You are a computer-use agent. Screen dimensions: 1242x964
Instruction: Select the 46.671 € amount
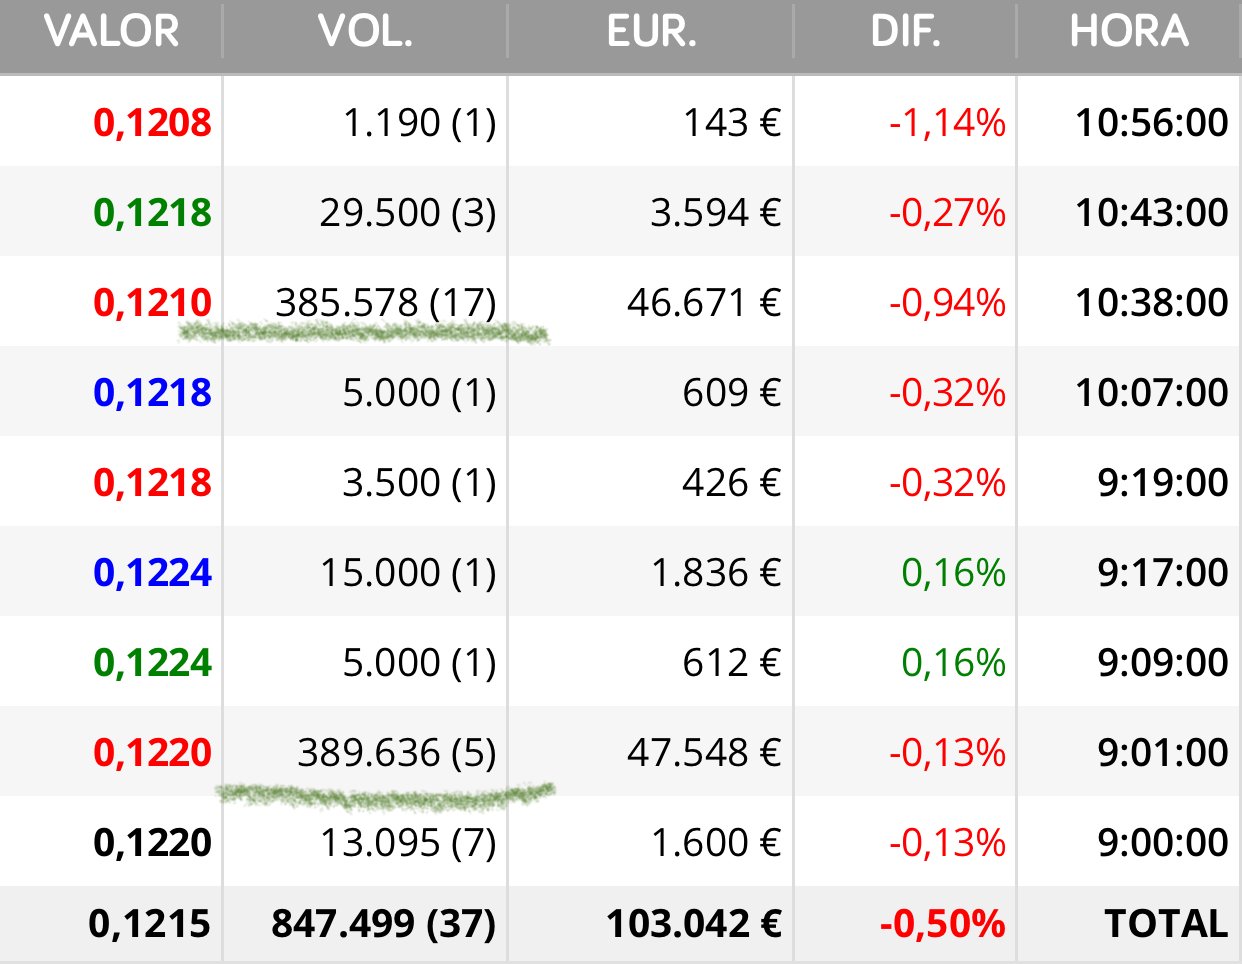704,302
